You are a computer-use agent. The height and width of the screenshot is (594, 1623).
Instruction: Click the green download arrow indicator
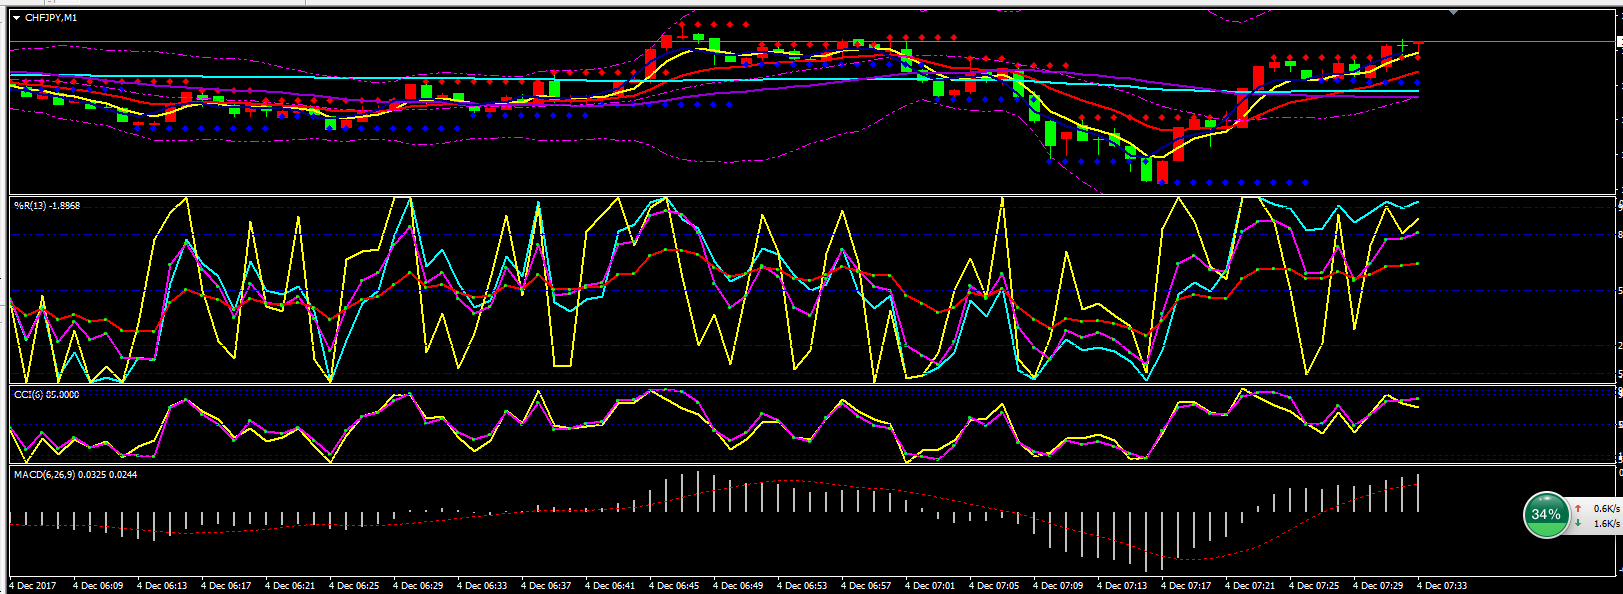point(1578,523)
